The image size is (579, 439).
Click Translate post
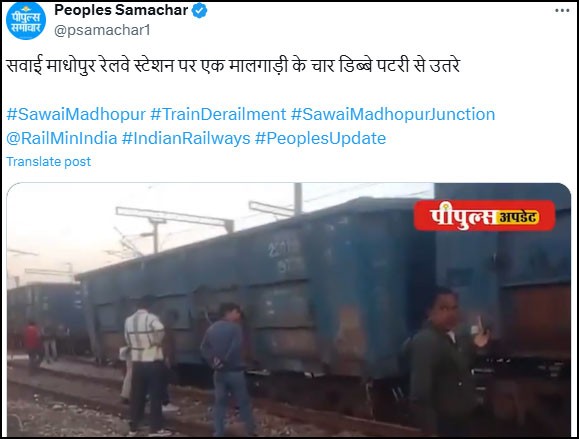coord(49,162)
